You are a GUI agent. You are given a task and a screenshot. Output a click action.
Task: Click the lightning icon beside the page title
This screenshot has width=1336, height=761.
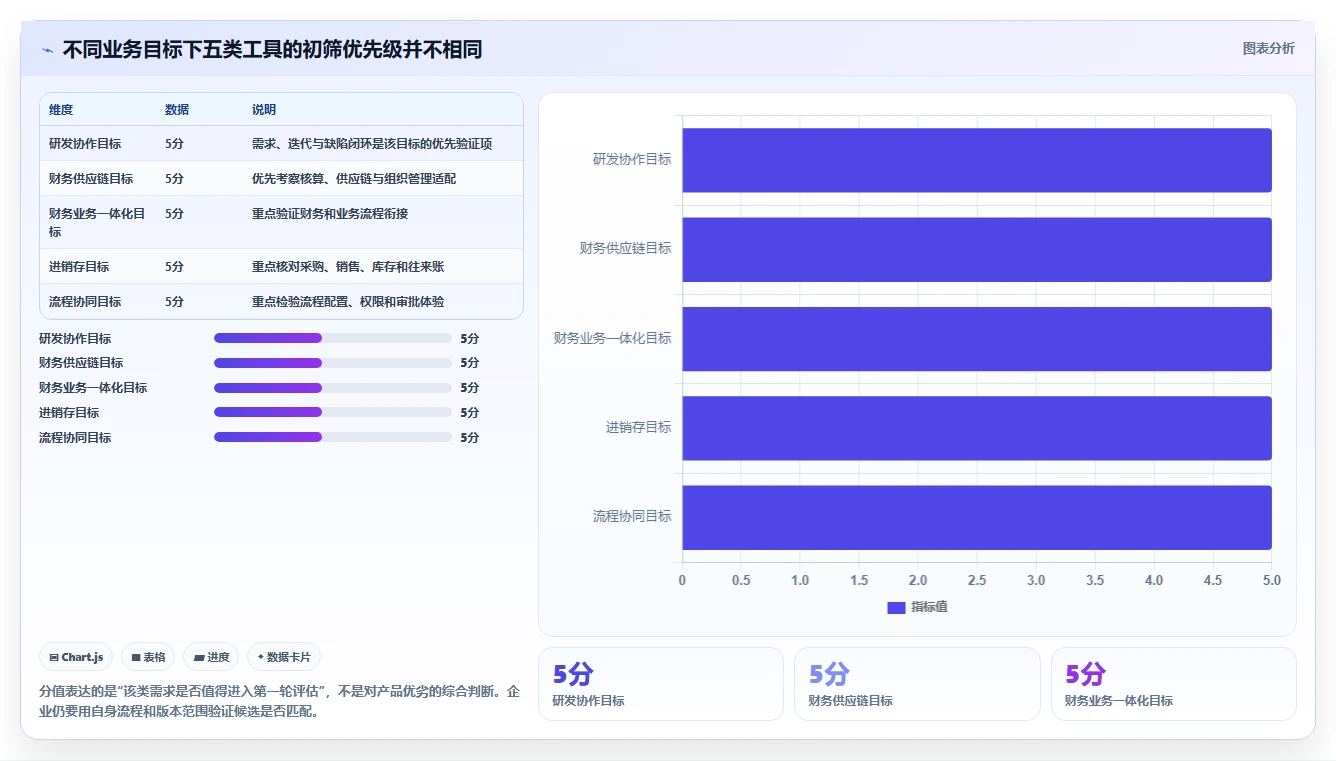click(x=47, y=50)
